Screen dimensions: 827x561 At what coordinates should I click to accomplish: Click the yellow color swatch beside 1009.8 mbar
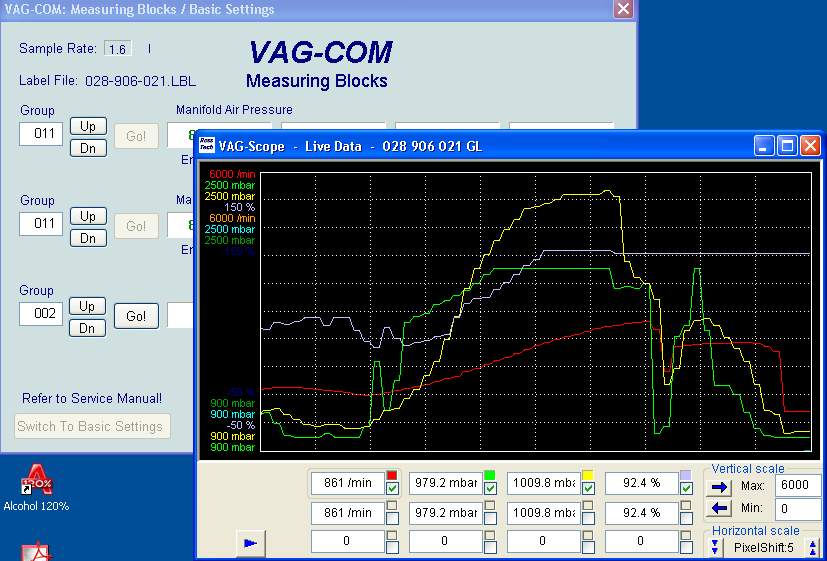588,476
